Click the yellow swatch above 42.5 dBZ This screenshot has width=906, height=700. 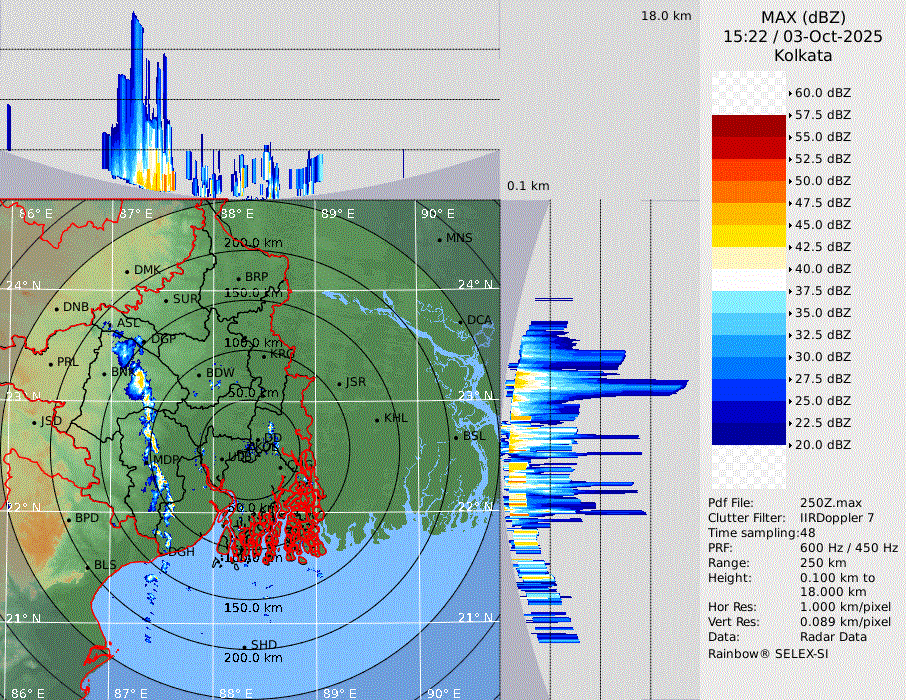pyautogui.click(x=749, y=235)
